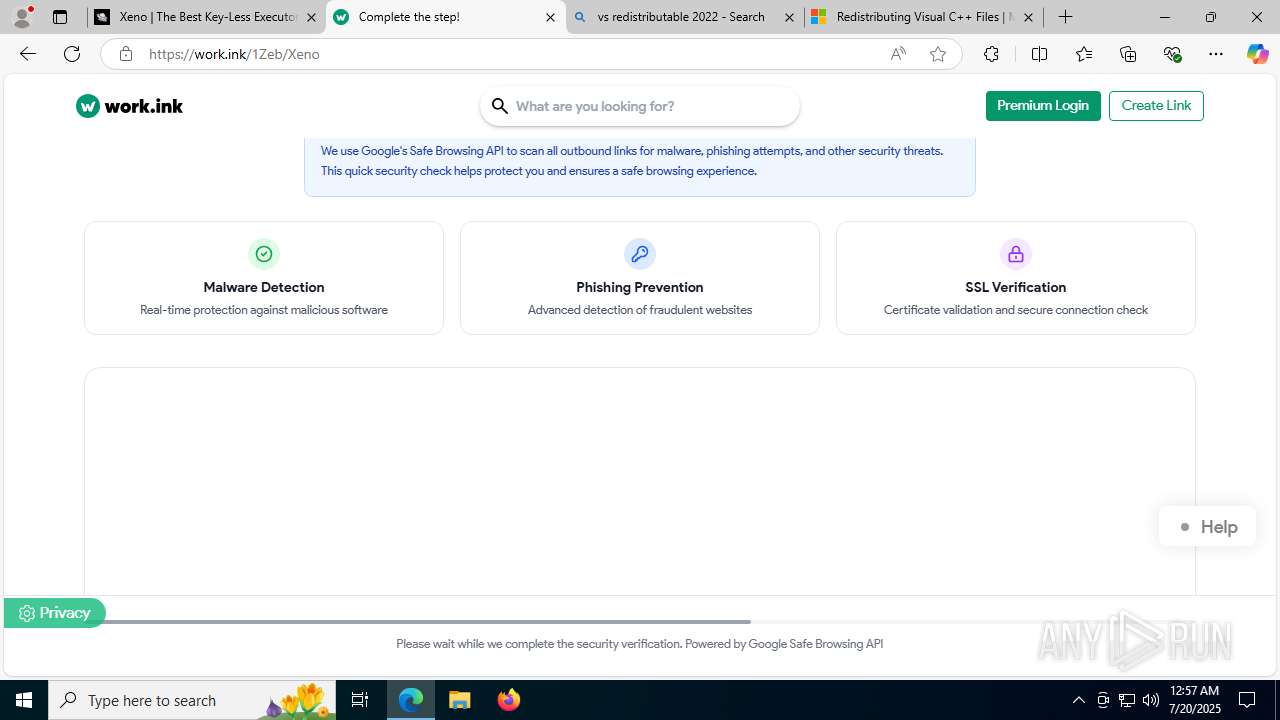Open the Help chat widget
The image size is (1280, 720).
pyautogui.click(x=1207, y=527)
